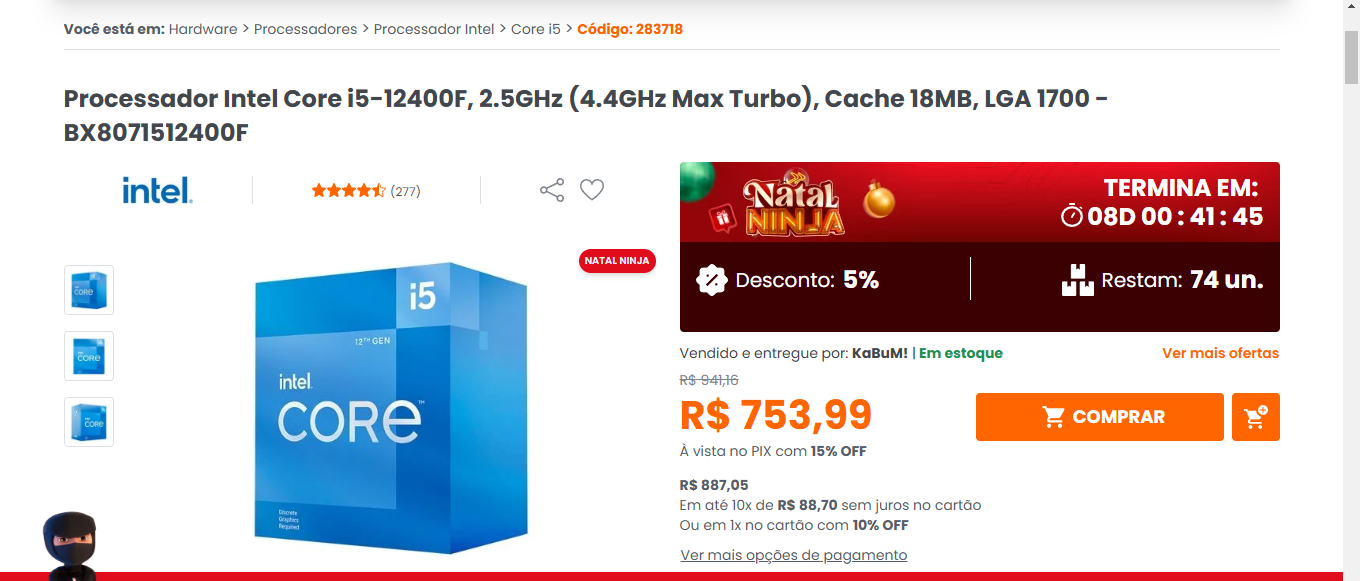Open Ver mais ofertas link
Image resolution: width=1360 pixels, height=581 pixels.
coord(1220,353)
